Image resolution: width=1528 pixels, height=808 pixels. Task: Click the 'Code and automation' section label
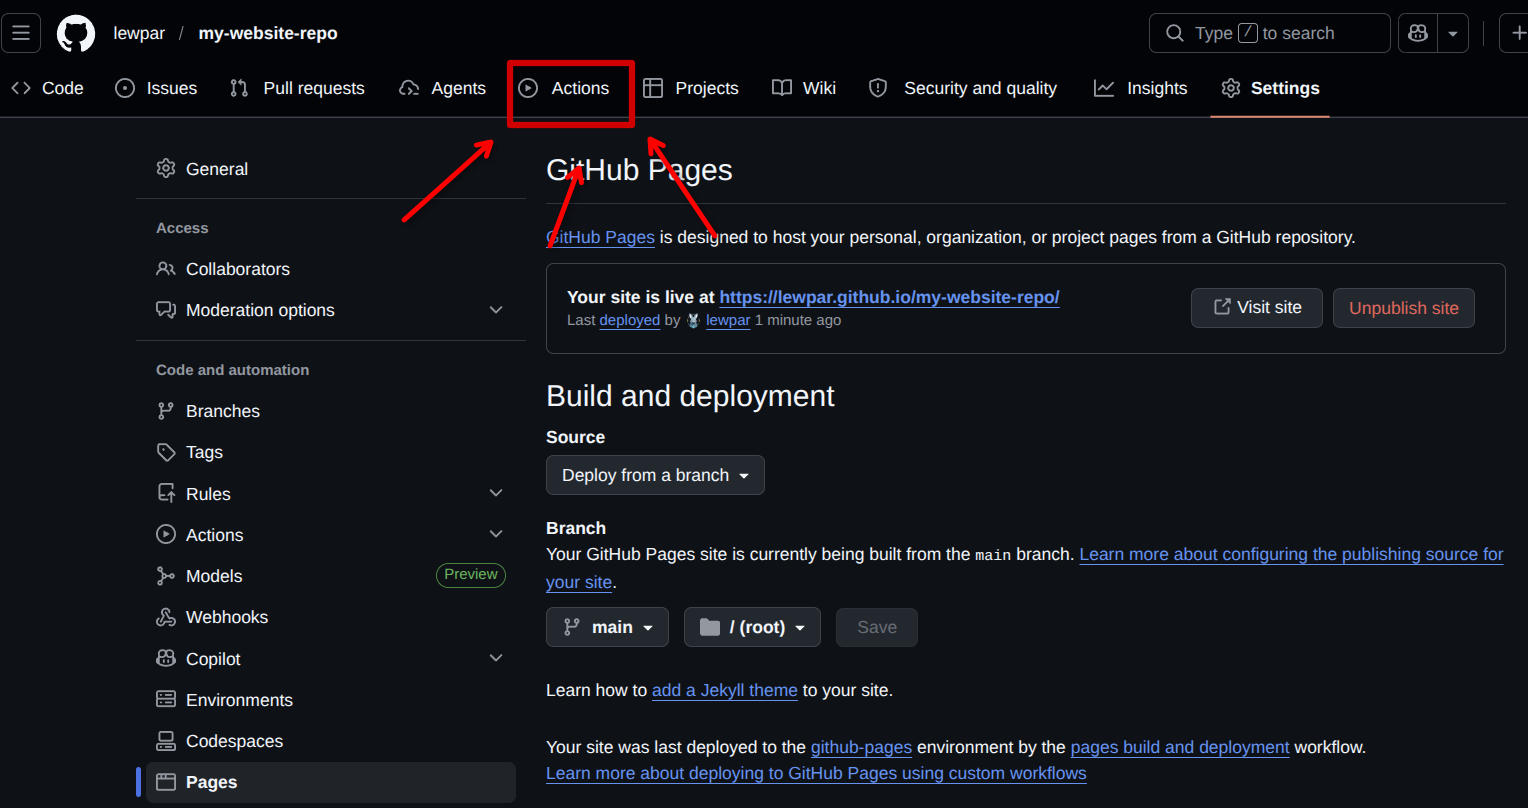pyautogui.click(x=232, y=370)
